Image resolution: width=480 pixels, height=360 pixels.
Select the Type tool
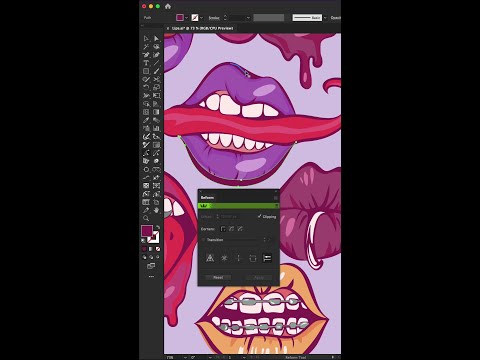146,63
